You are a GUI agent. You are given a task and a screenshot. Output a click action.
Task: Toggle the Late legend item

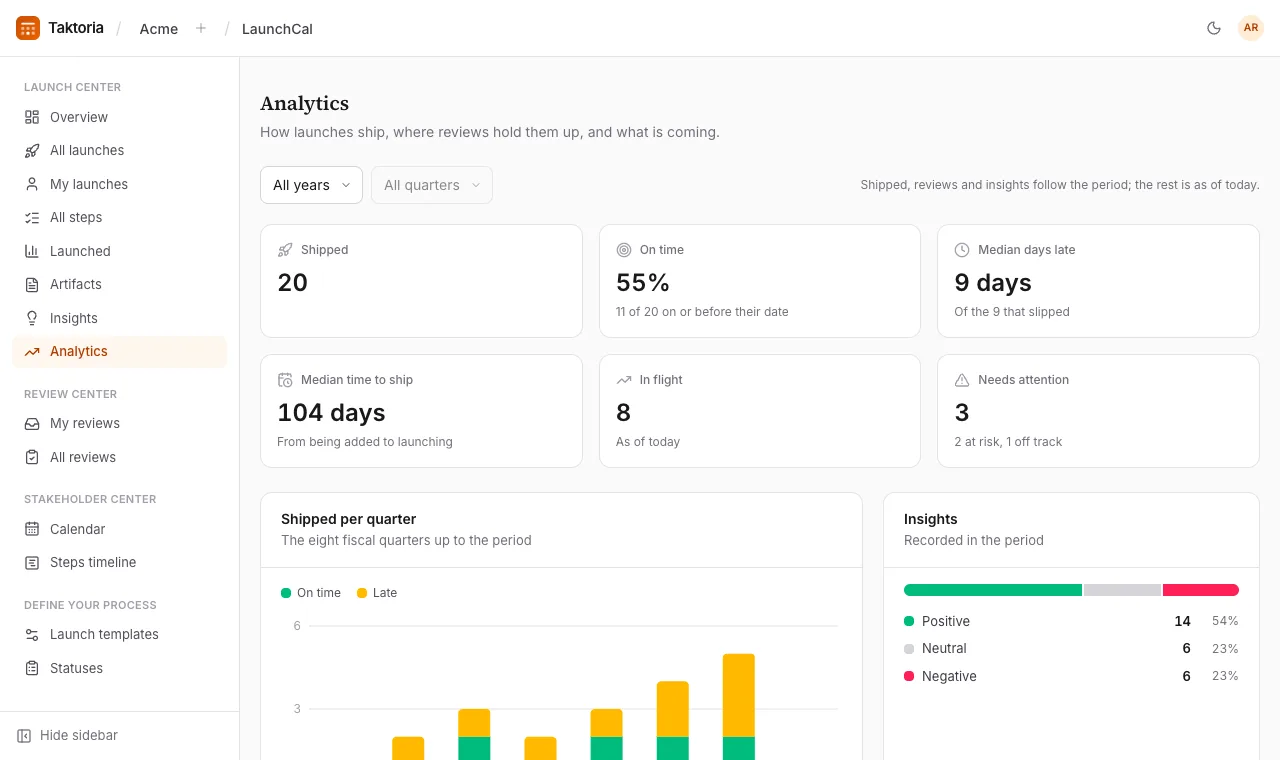pos(377,593)
